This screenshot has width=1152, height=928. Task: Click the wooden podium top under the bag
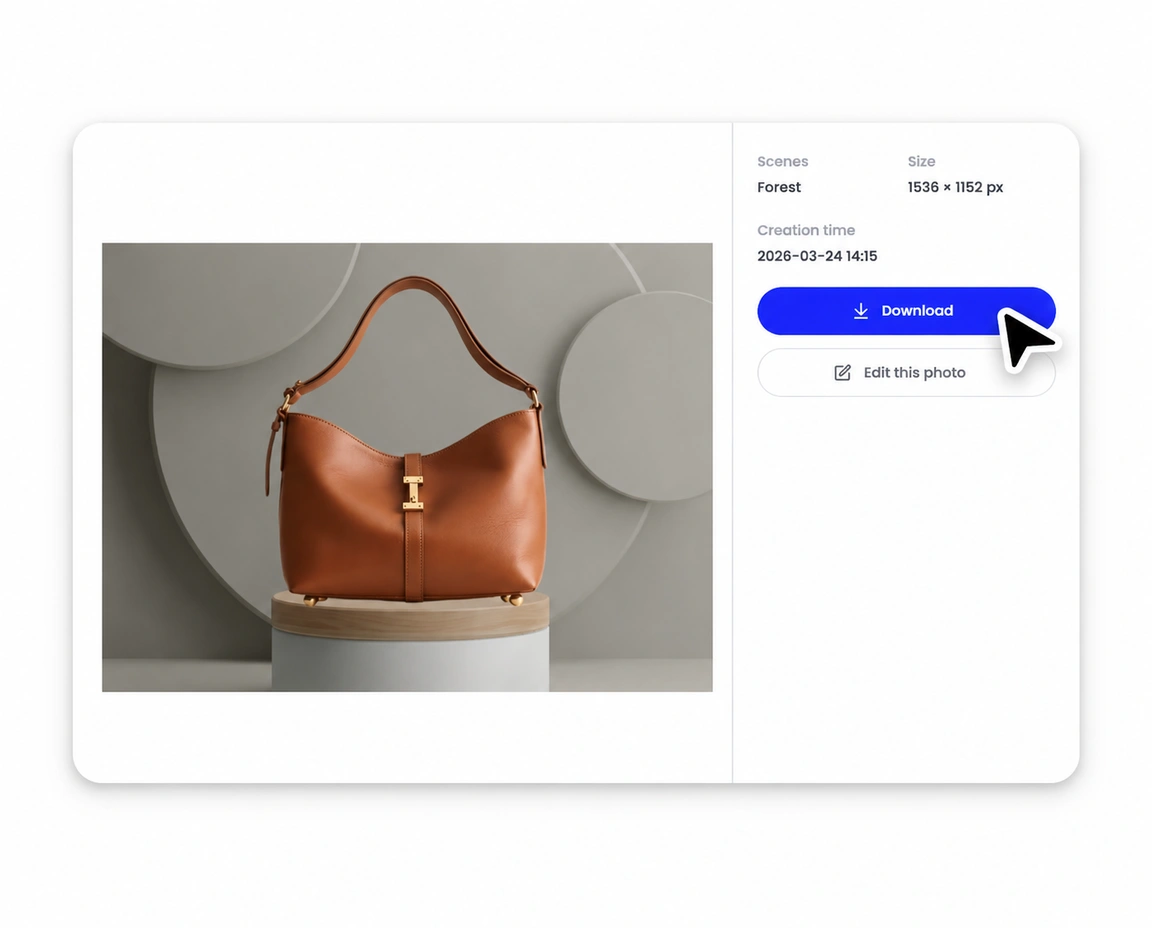pos(410,614)
